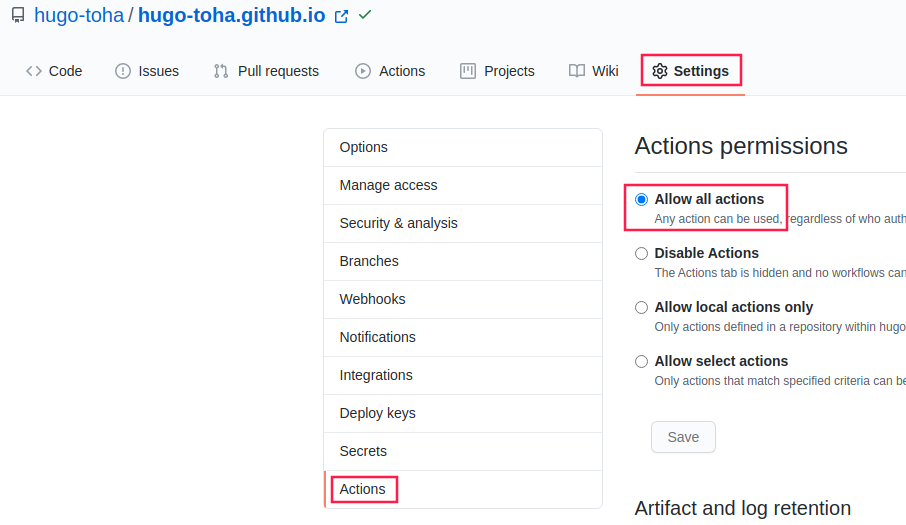The width and height of the screenshot is (906, 525).
Task: Click the Projects board icon
Action: pos(468,71)
